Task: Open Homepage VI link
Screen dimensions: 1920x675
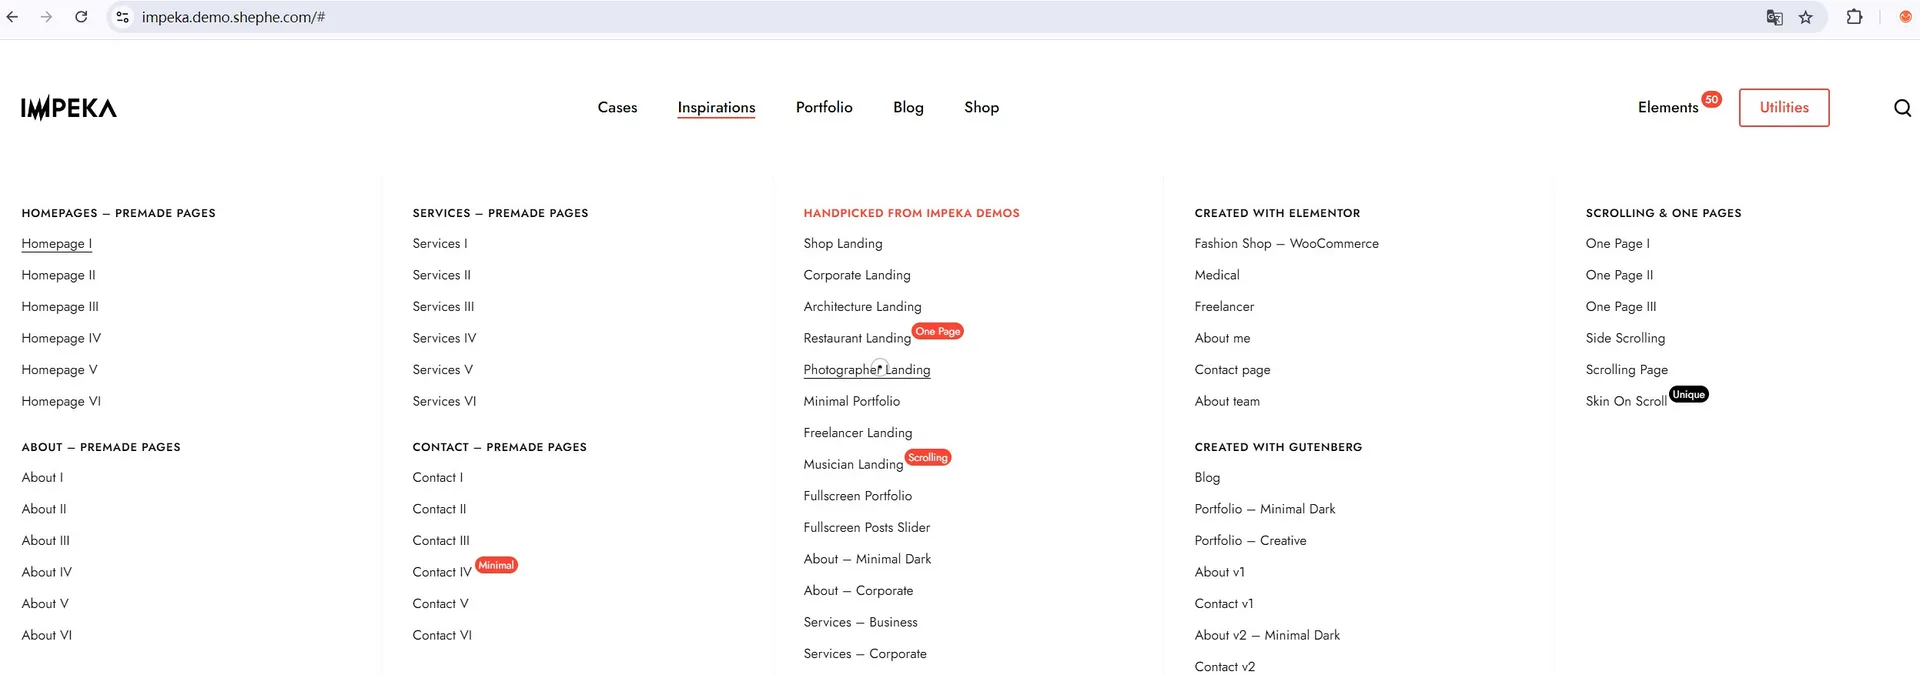Action: (61, 401)
